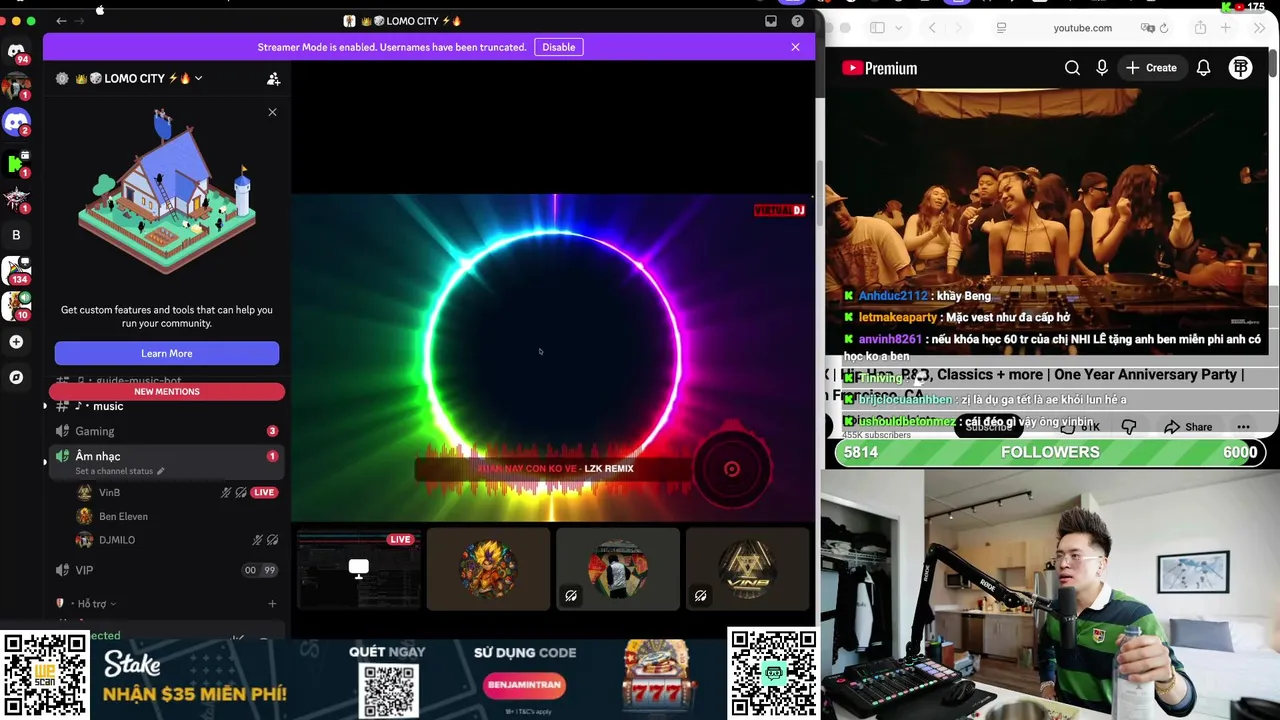Open server icon with 10 badge

pos(16,305)
